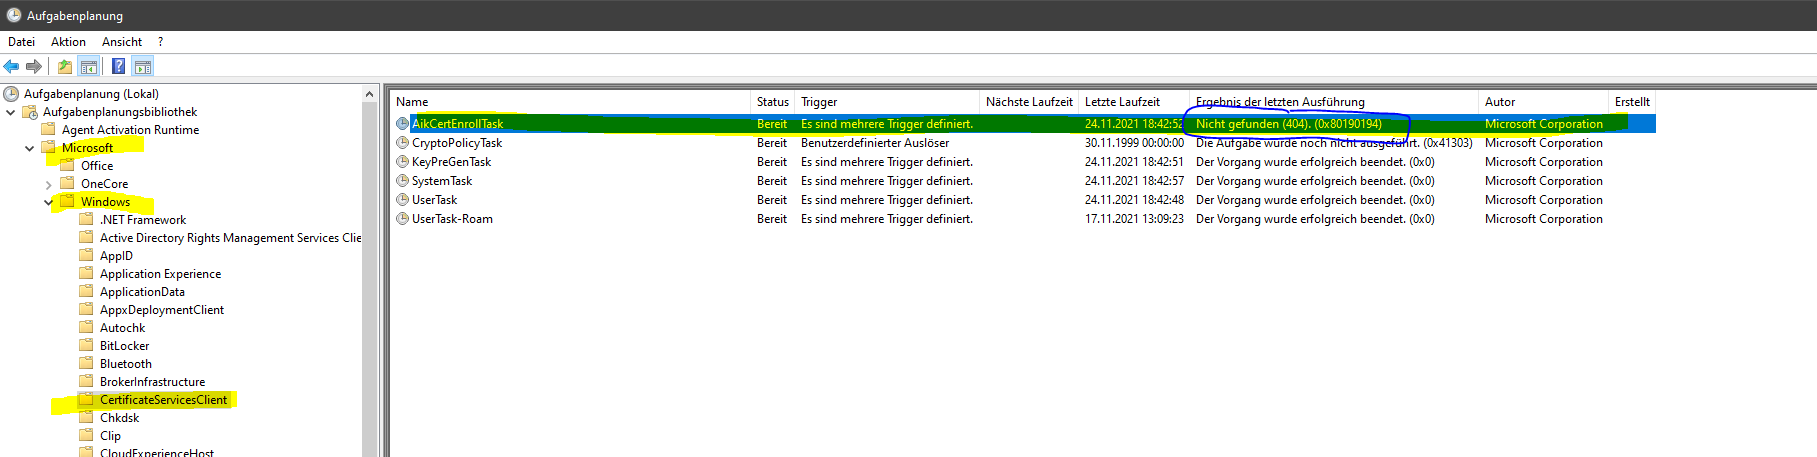Select the UserTask-Roam row name
This screenshot has width=1817, height=457.
click(452, 219)
